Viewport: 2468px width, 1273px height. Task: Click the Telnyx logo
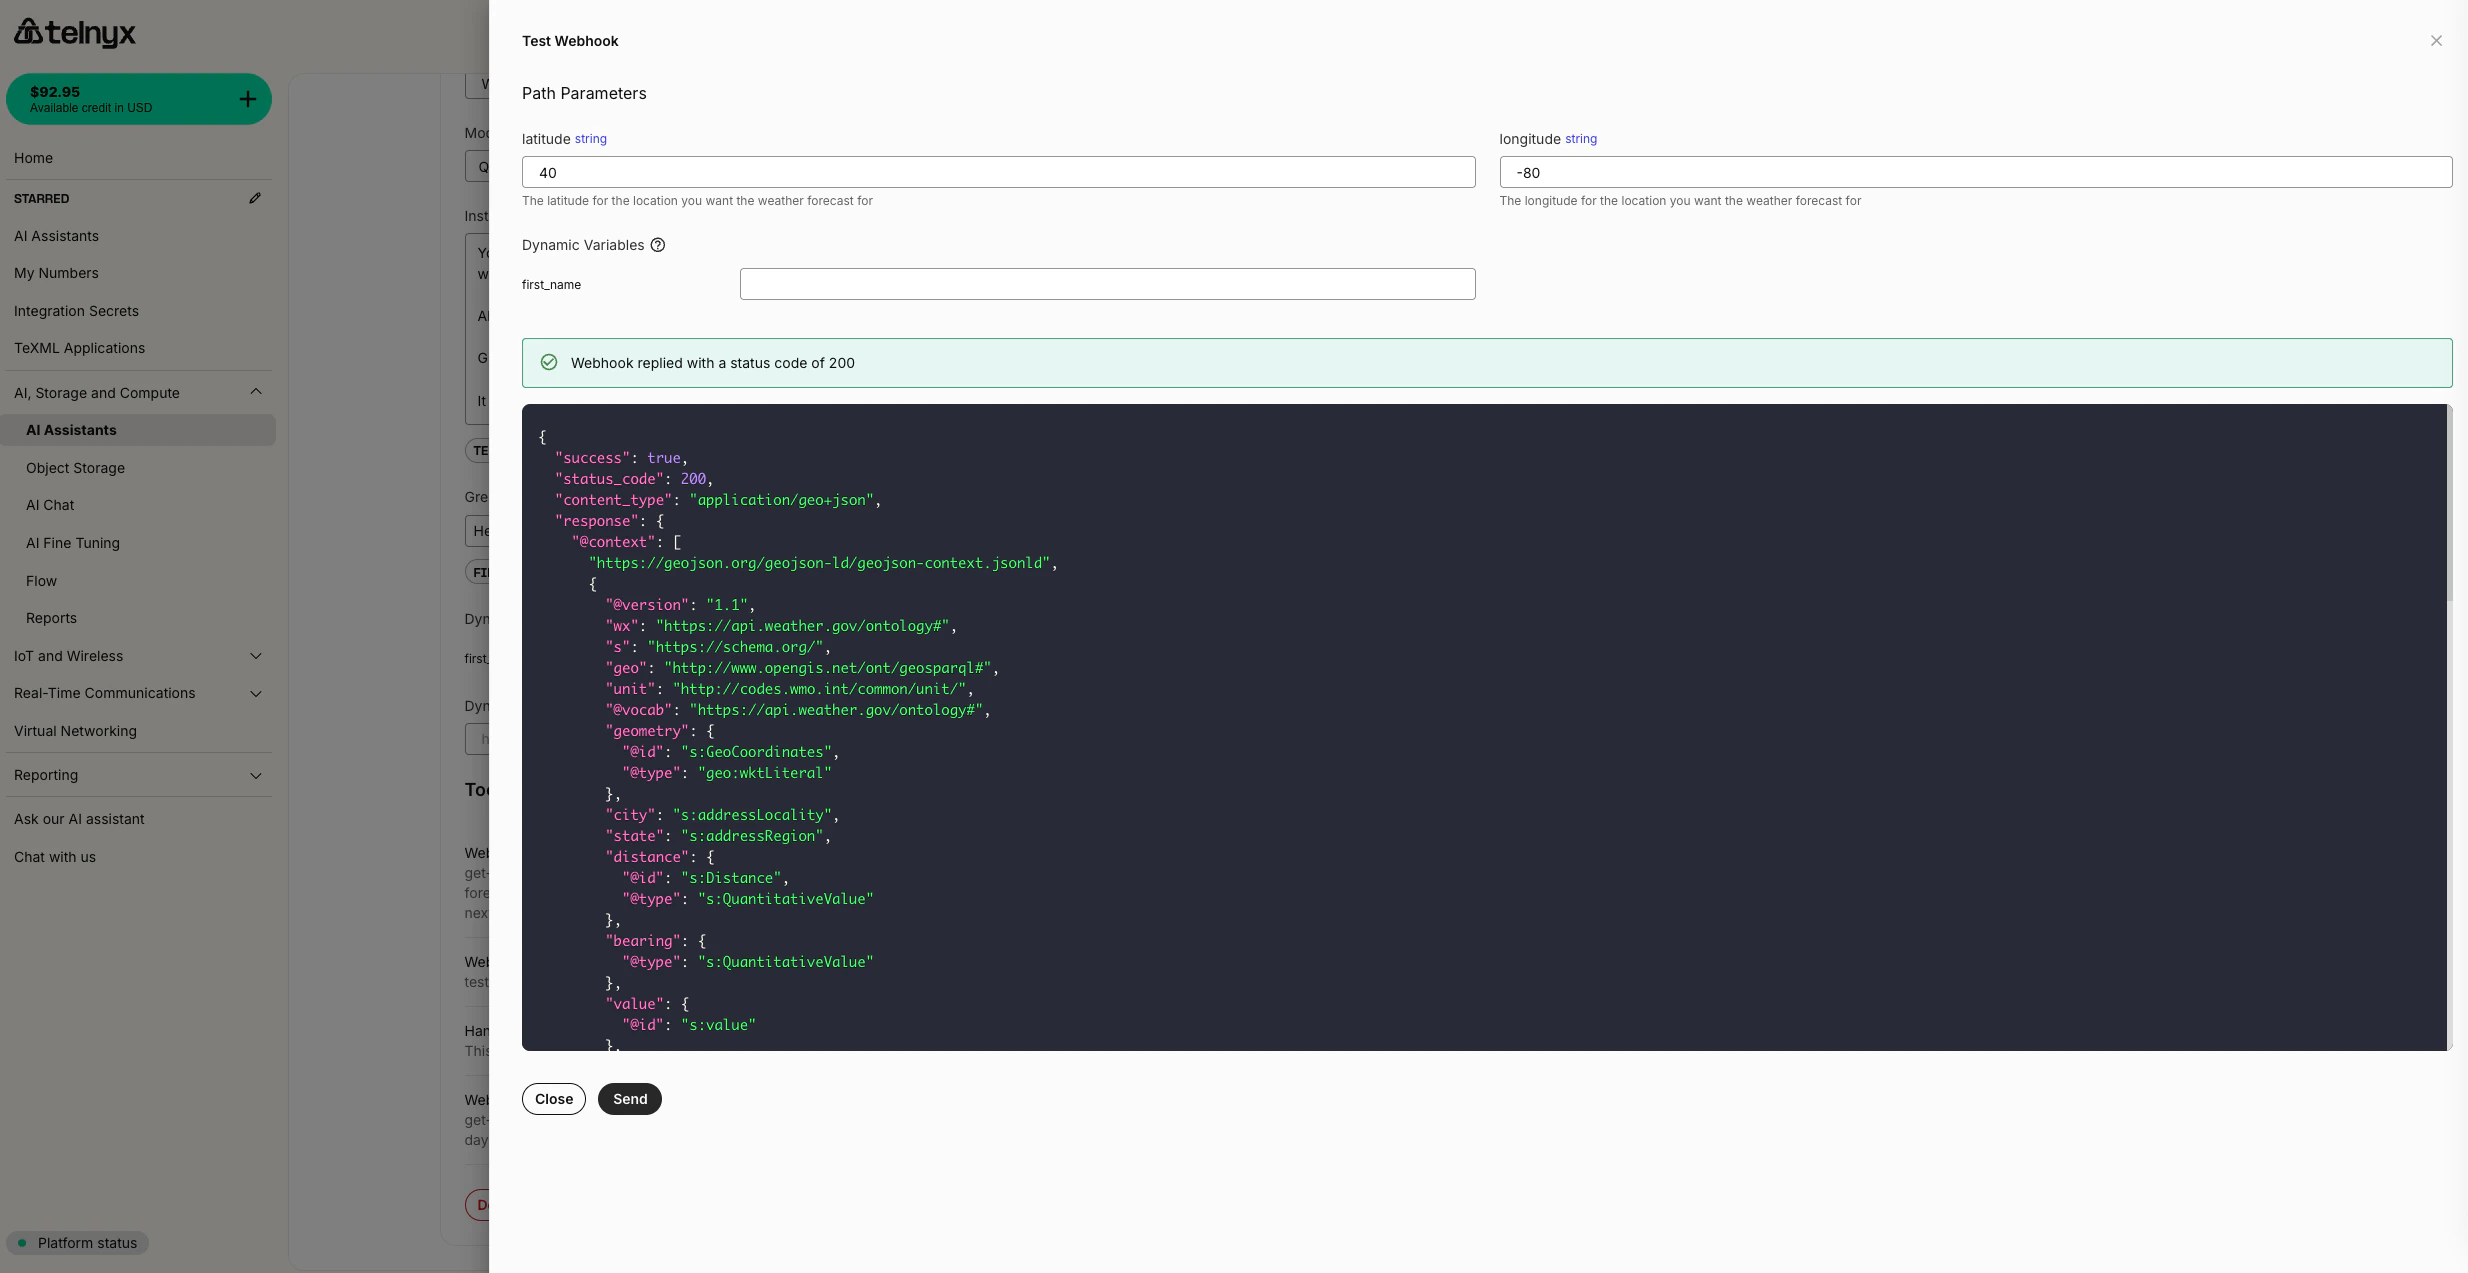[75, 32]
